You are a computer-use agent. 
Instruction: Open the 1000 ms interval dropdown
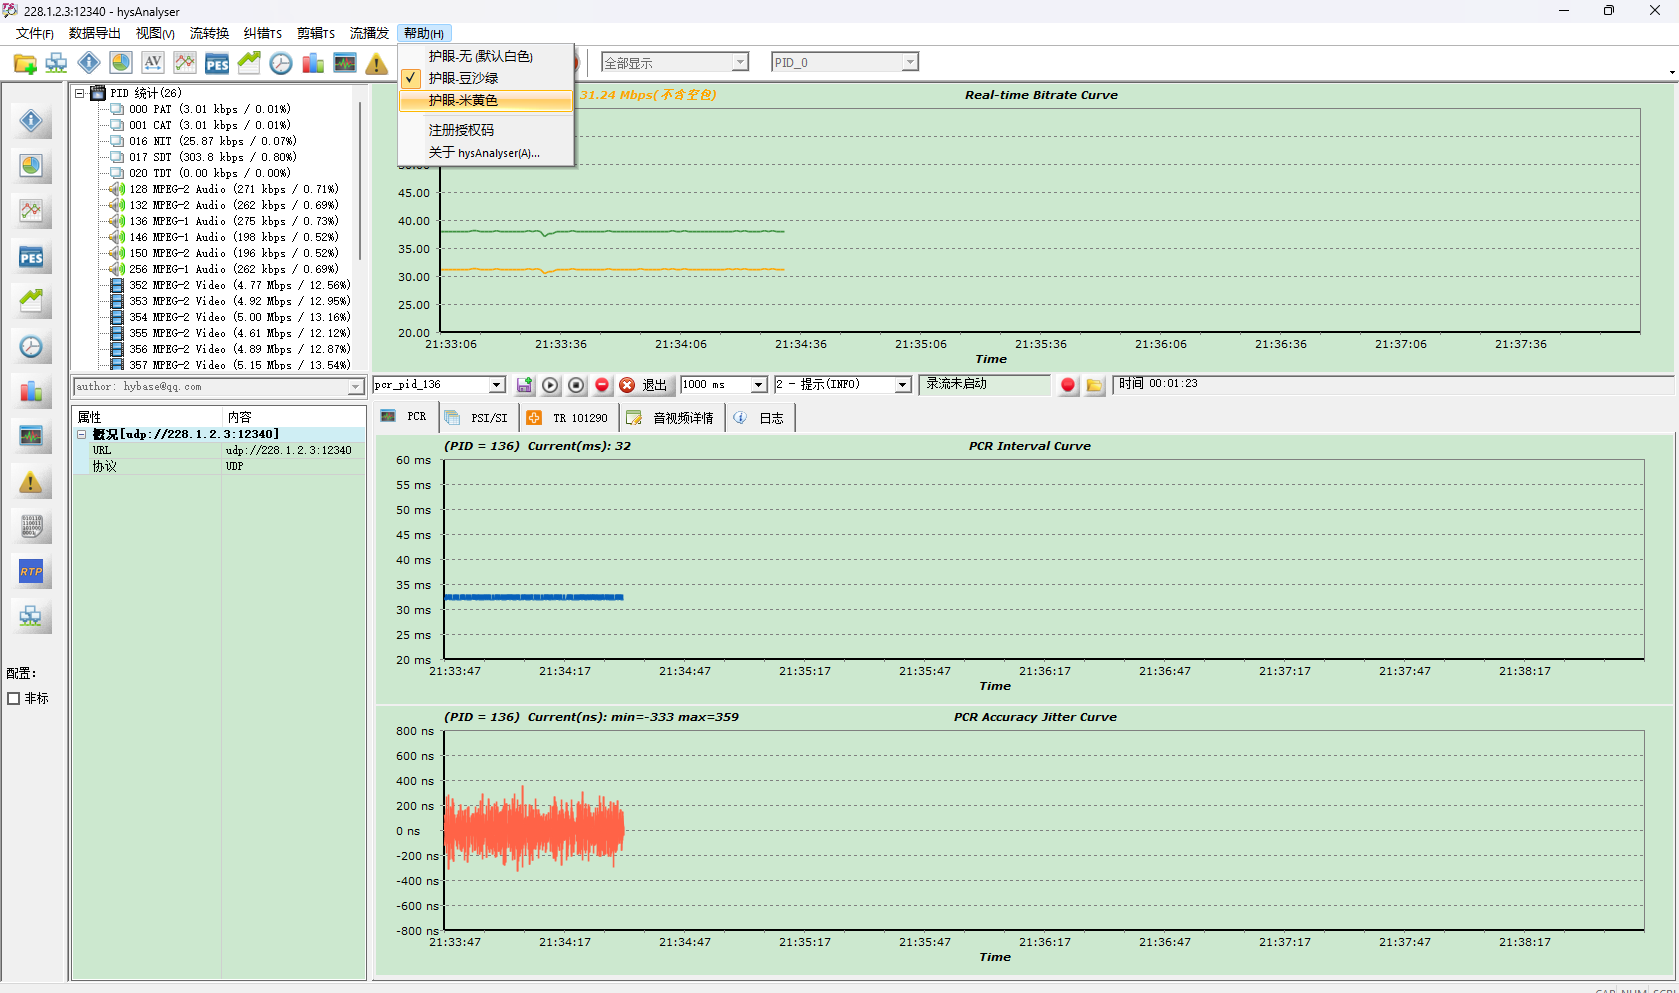tap(758, 385)
